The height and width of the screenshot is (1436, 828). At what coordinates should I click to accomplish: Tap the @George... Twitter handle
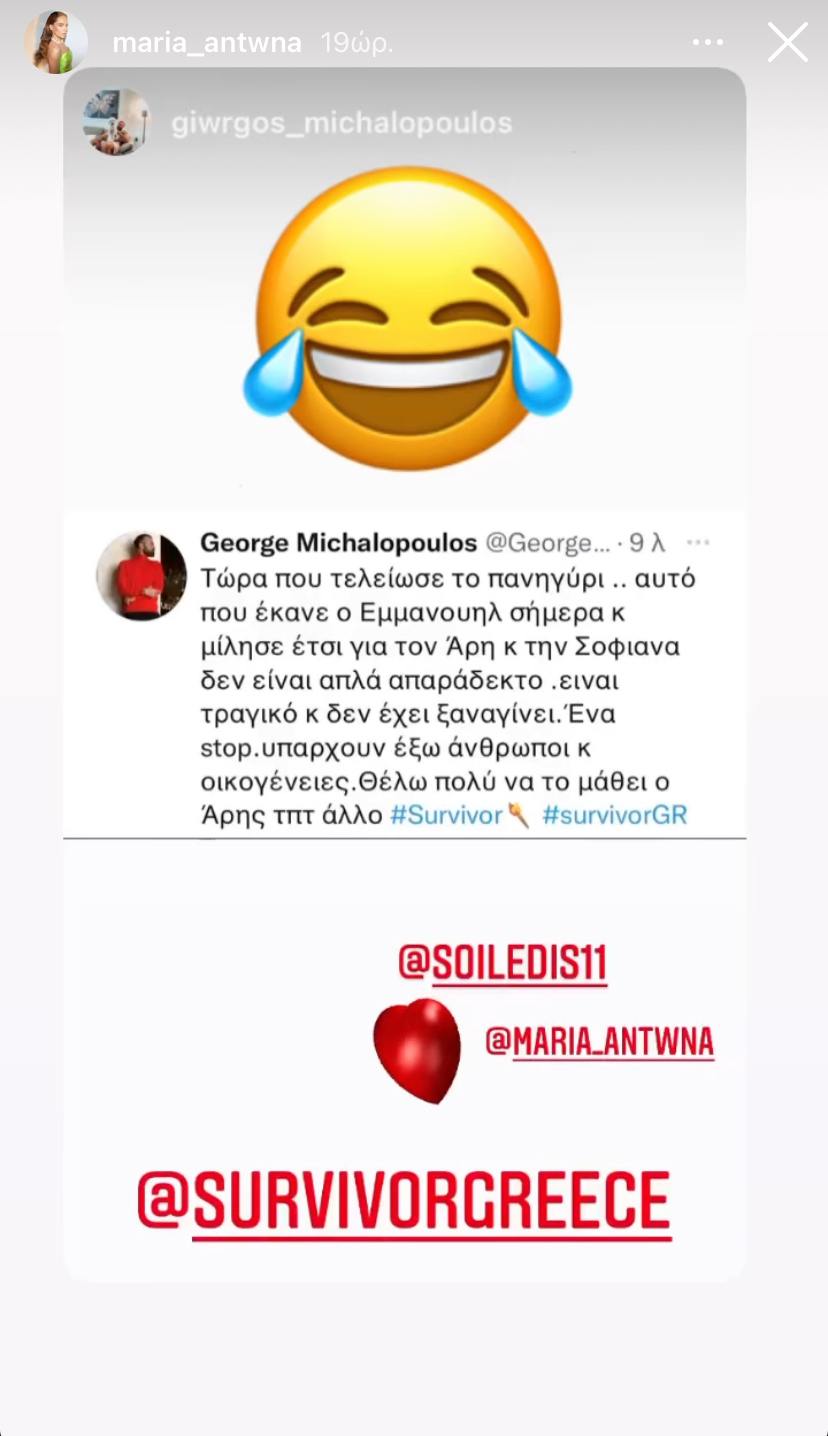pyautogui.click(x=547, y=543)
